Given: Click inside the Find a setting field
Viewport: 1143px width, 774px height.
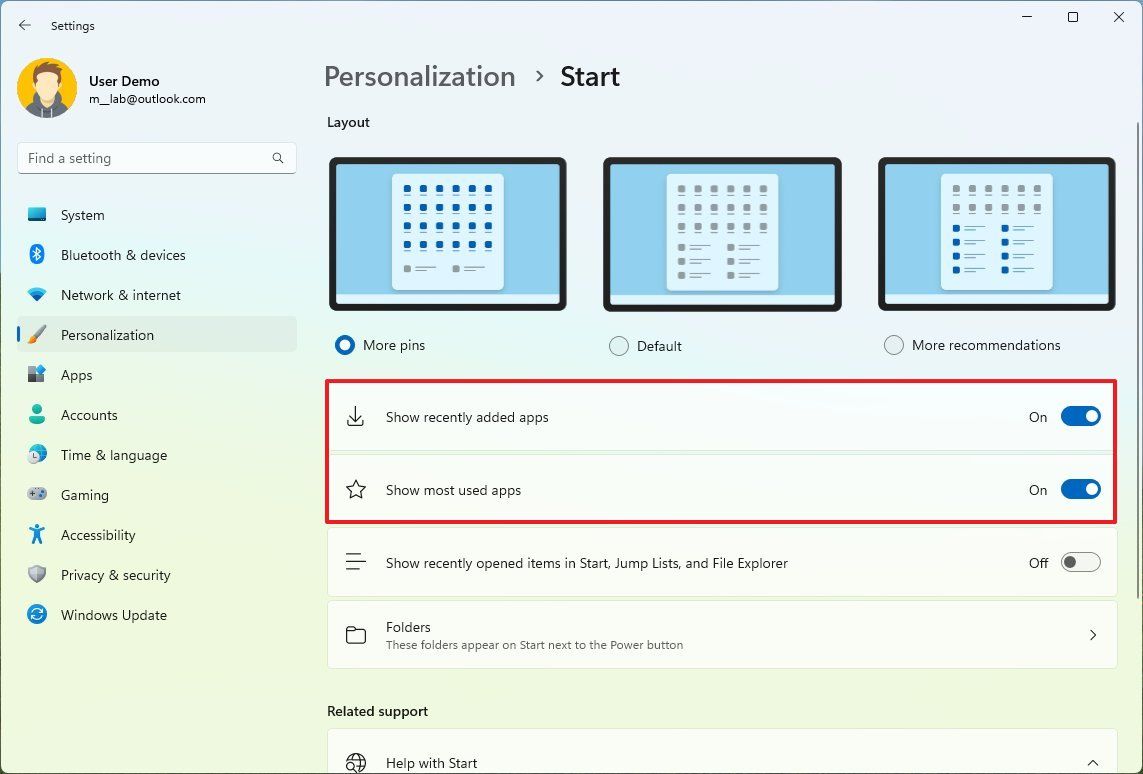Looking at the screenshot, I should click(150, 158).
